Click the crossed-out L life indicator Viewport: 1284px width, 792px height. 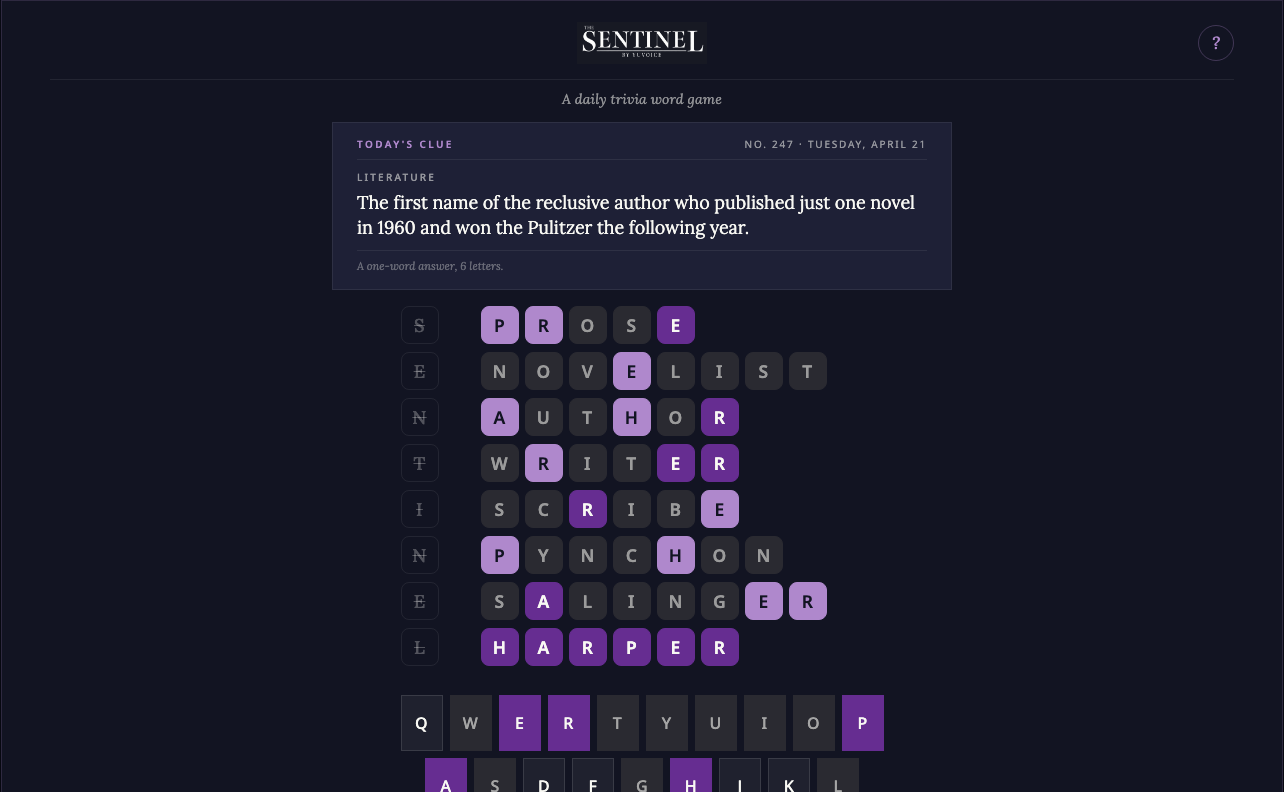click(x=420, y=647)
